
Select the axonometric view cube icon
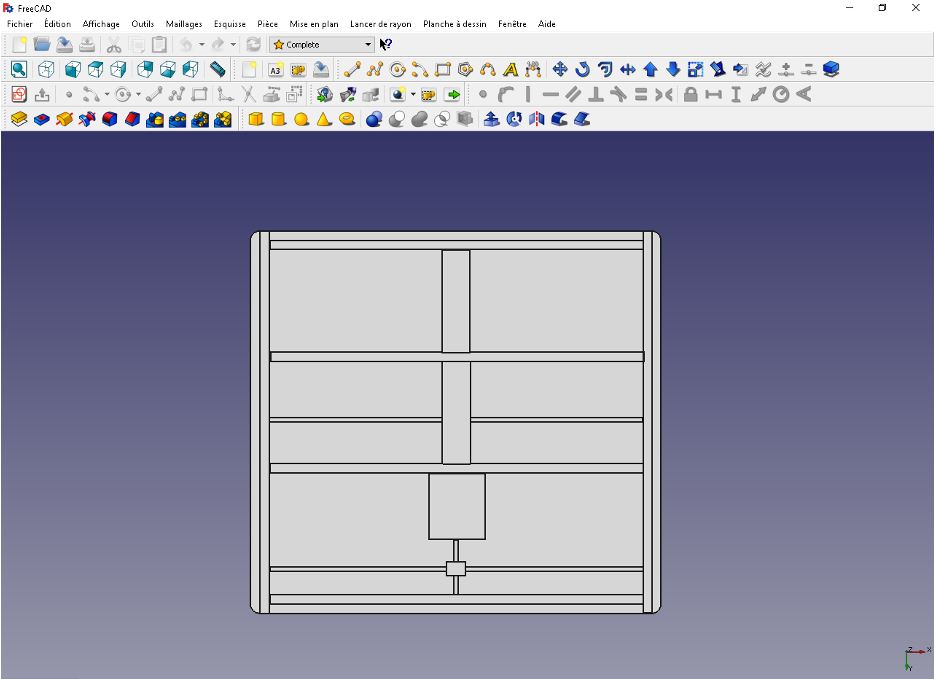(46, 69)
